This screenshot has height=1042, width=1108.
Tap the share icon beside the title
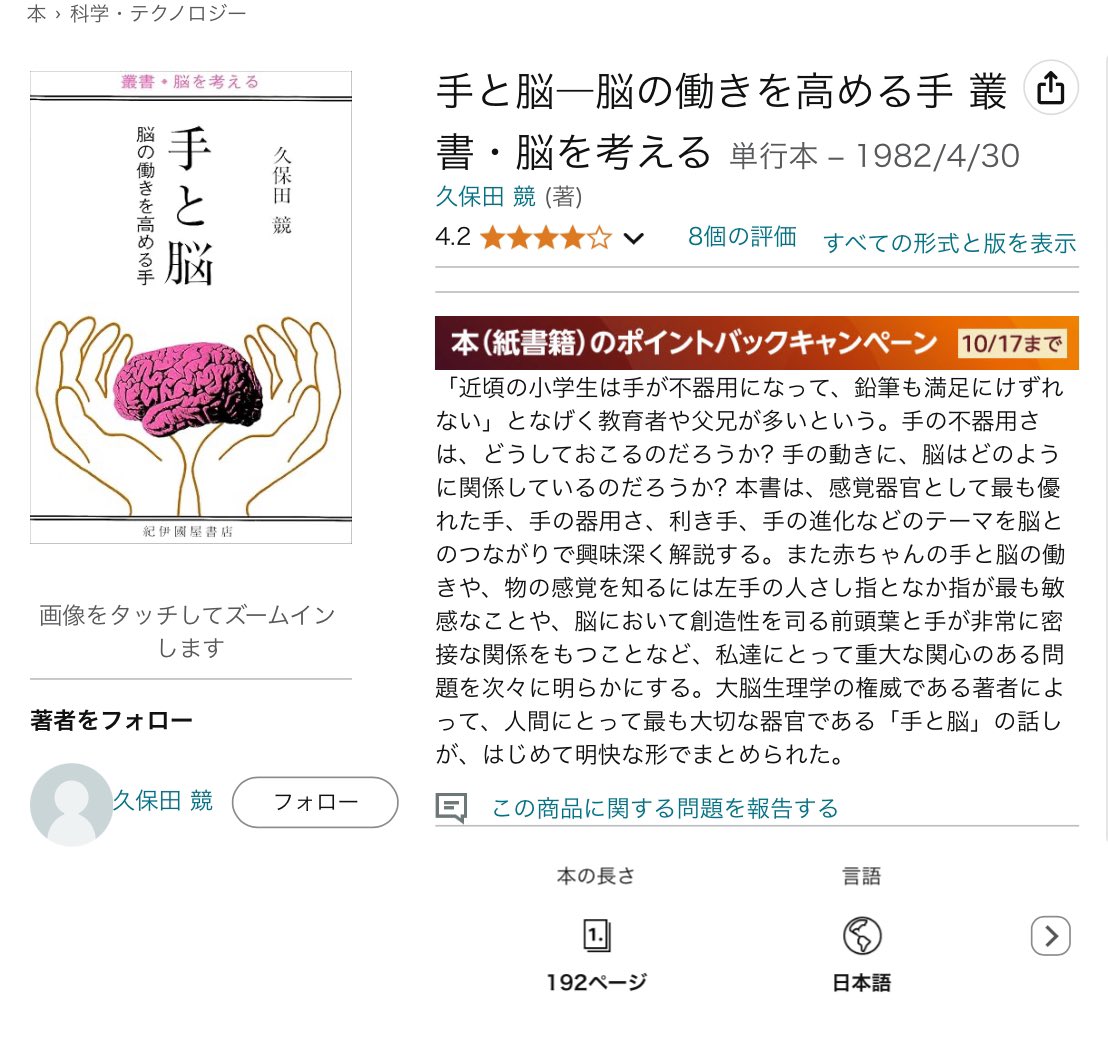1051,89
